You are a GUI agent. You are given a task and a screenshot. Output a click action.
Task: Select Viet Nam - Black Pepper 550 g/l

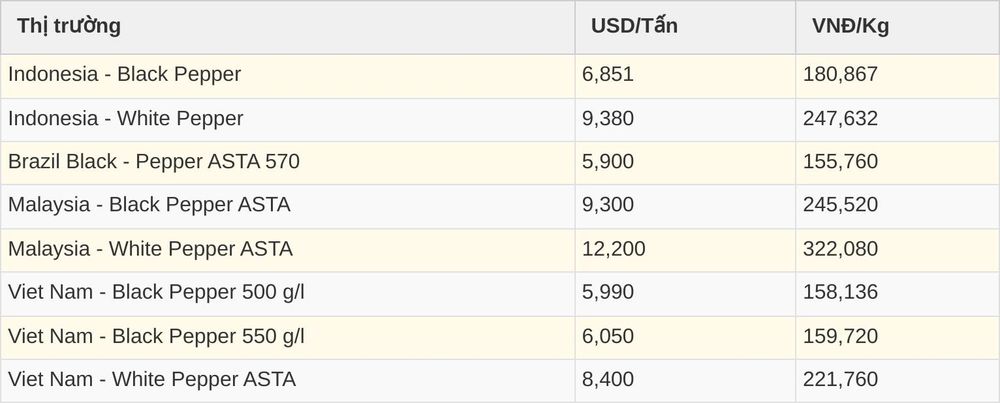pyautogui.click(x=500, y=338)
